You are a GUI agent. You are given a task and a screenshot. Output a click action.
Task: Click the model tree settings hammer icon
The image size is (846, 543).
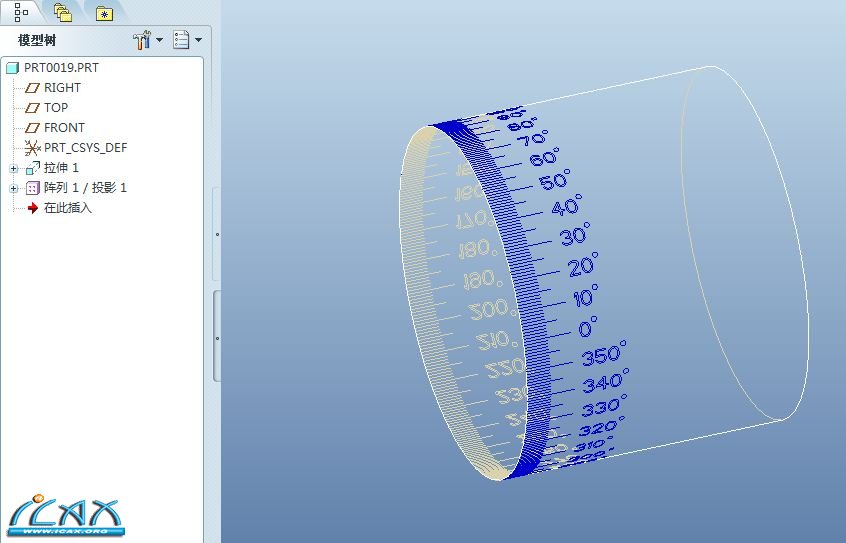[141, 40]
